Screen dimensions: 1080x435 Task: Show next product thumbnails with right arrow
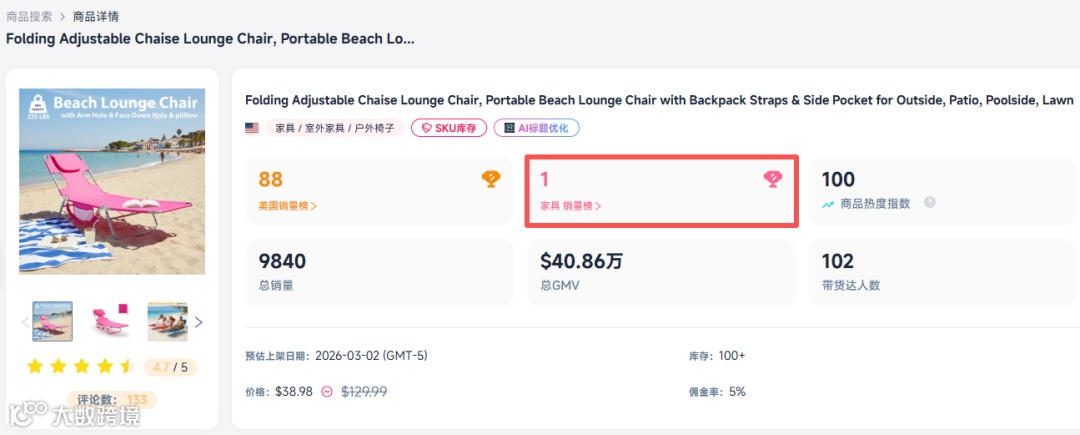198,322
